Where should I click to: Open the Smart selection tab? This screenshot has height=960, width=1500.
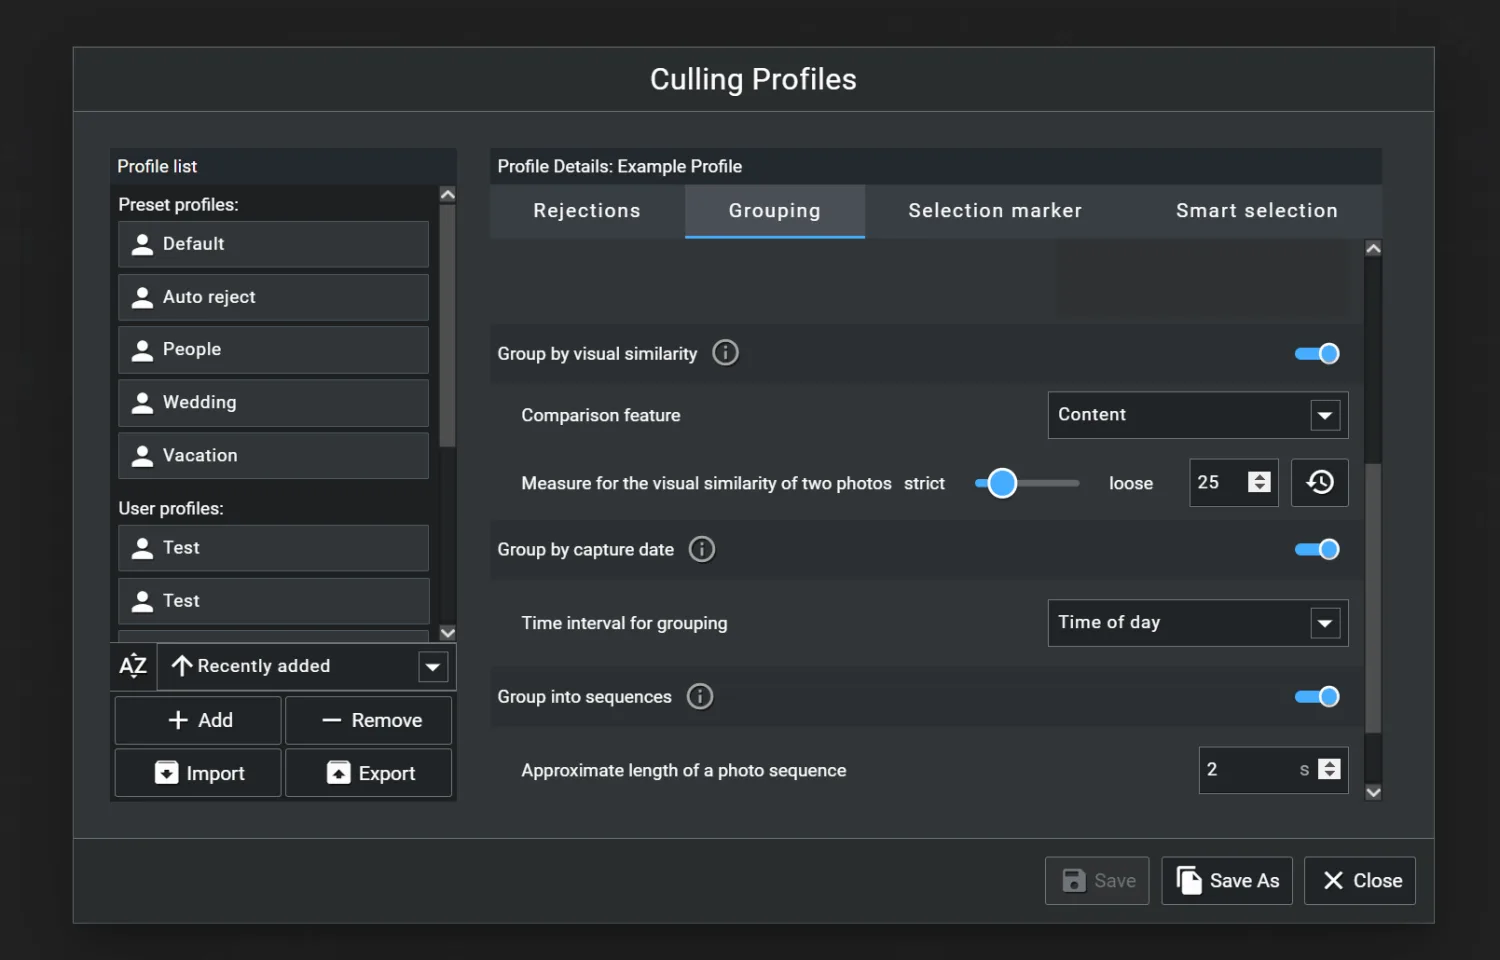tap(1256, 211)
